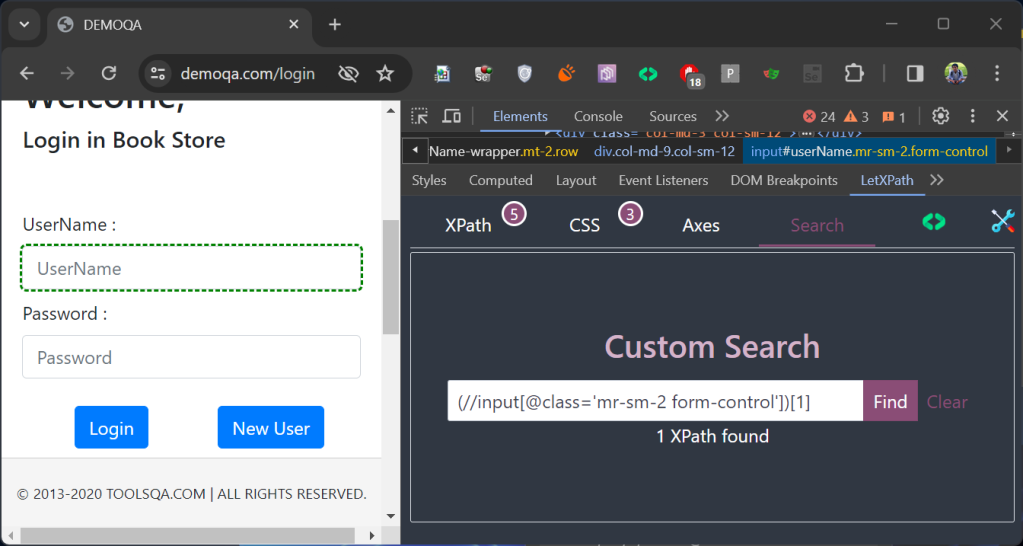1023x546 pixels.
Task: Bookmark this page with the star icon
Action: tap(385, 73)
